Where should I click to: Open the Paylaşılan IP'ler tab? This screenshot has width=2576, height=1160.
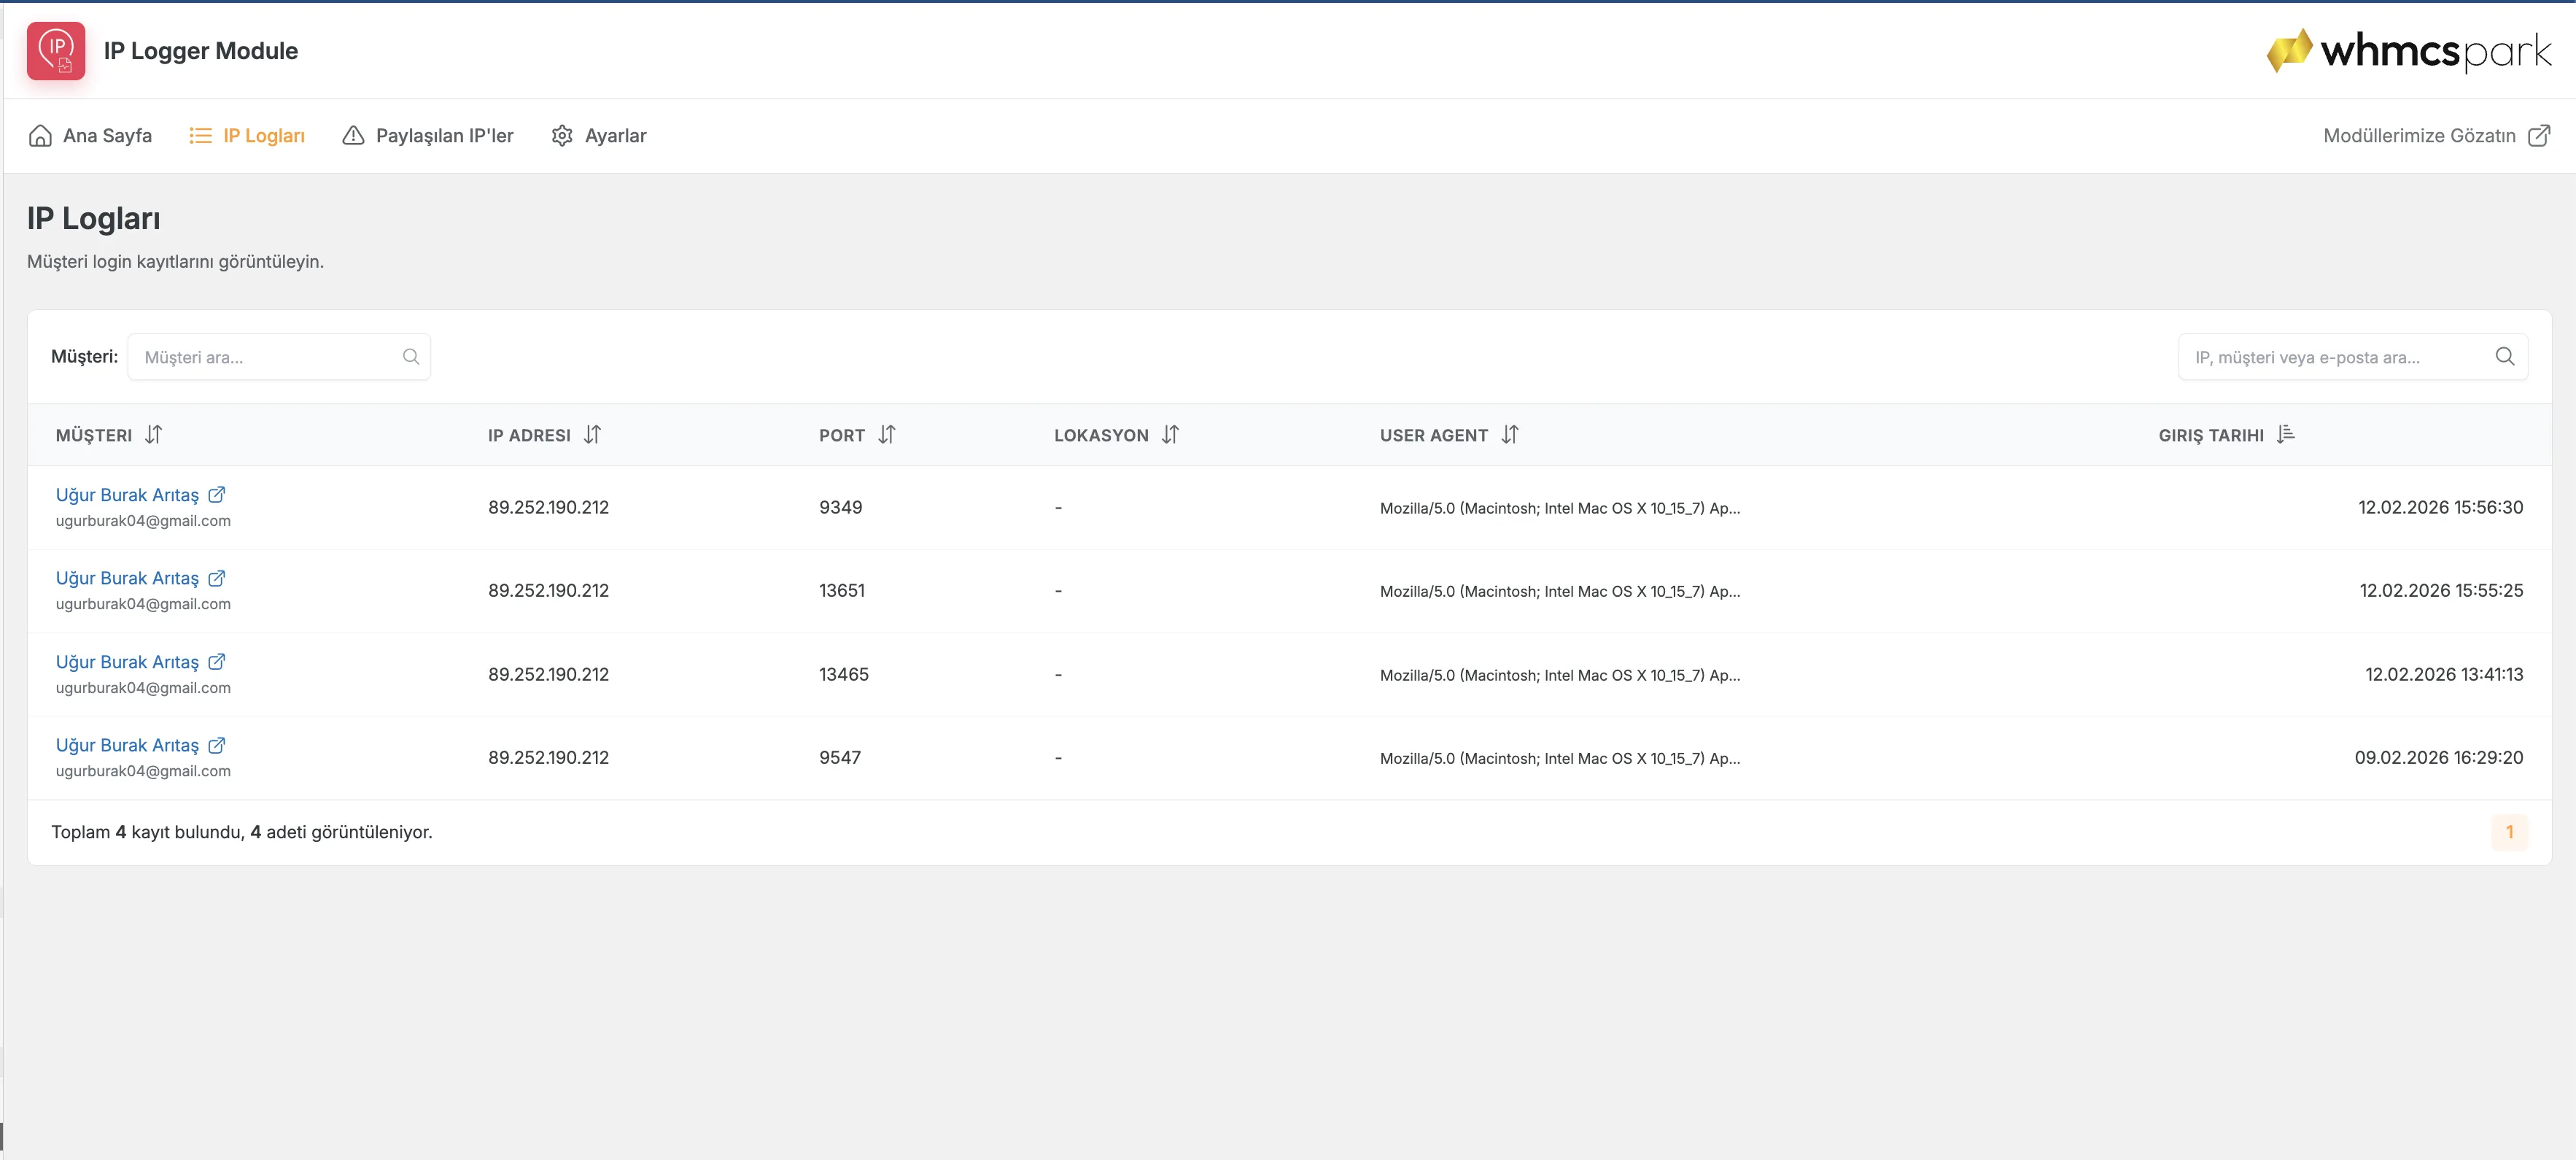[427, 136]
